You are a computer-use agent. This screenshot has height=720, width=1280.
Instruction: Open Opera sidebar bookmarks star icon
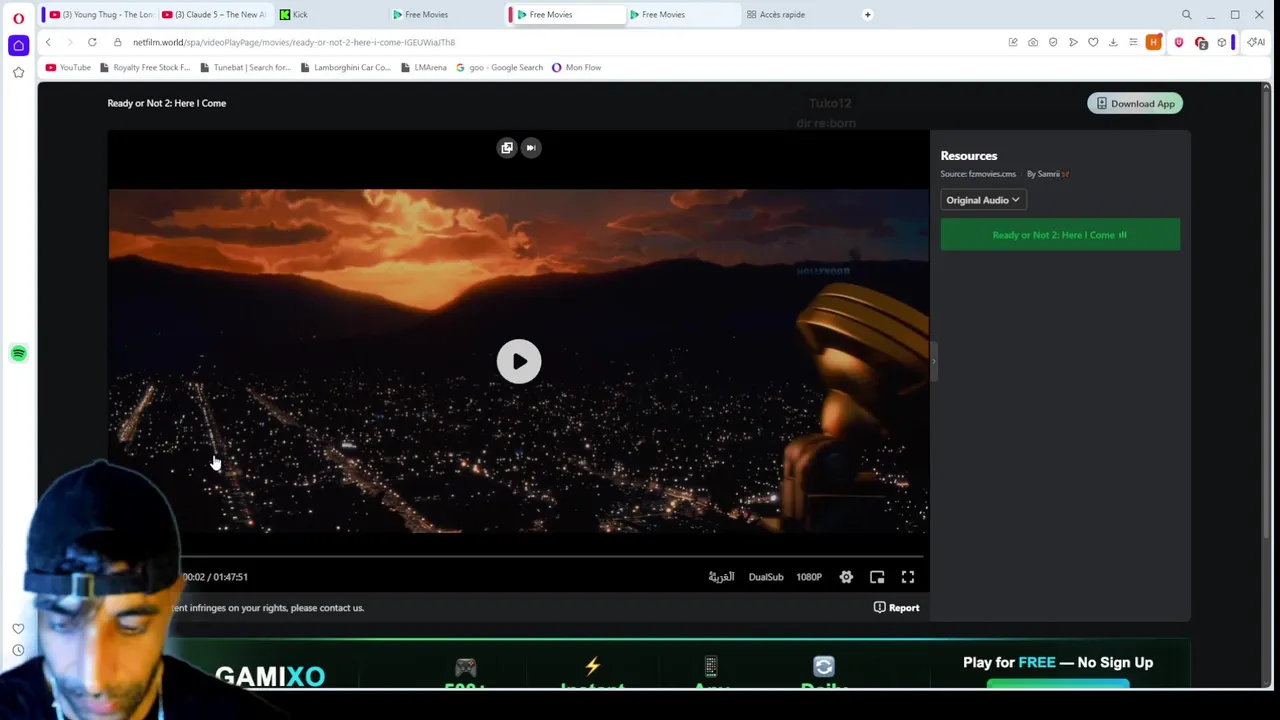pos(18,72)
